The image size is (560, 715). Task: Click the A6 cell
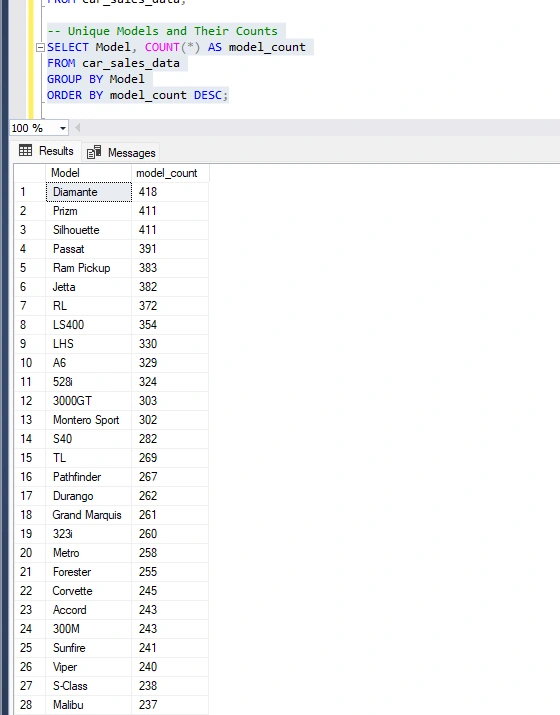88,363
